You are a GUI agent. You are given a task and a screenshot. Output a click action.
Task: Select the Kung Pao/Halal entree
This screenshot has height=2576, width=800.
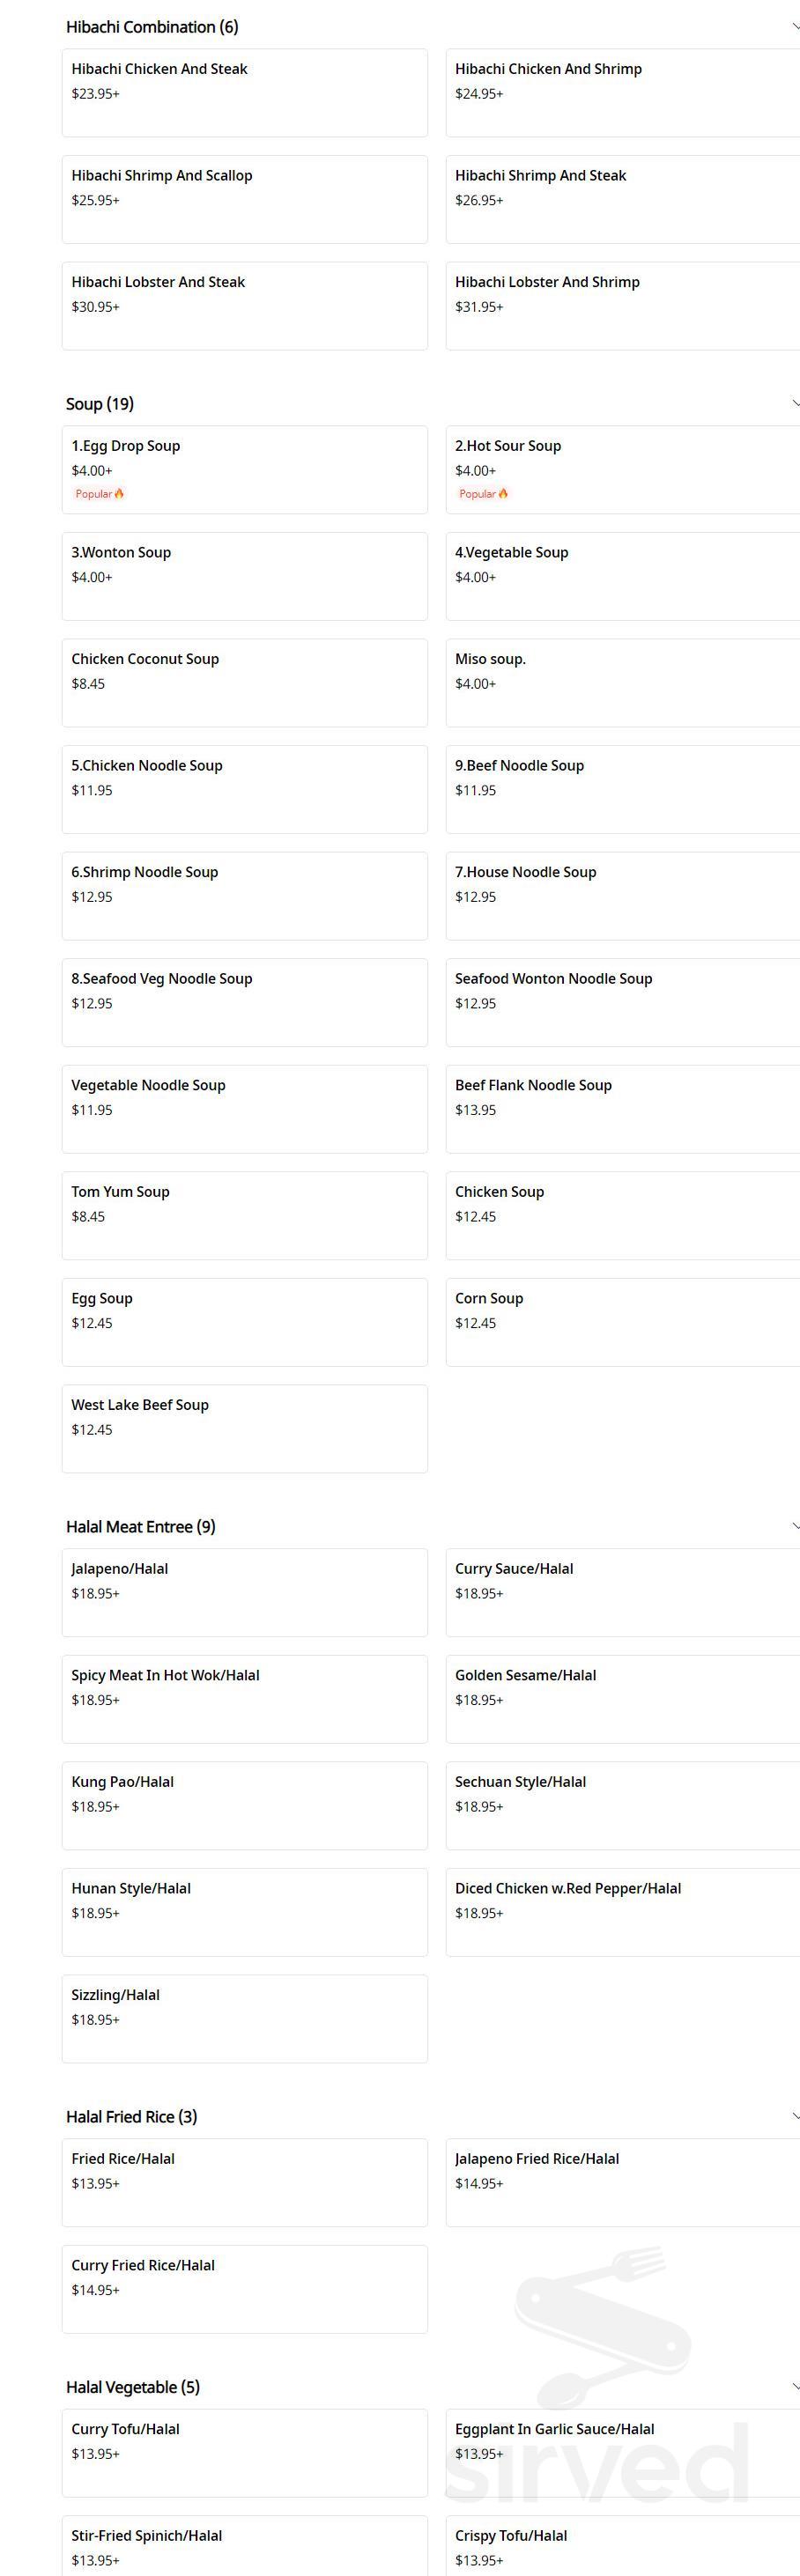(x=244, y=1805)
